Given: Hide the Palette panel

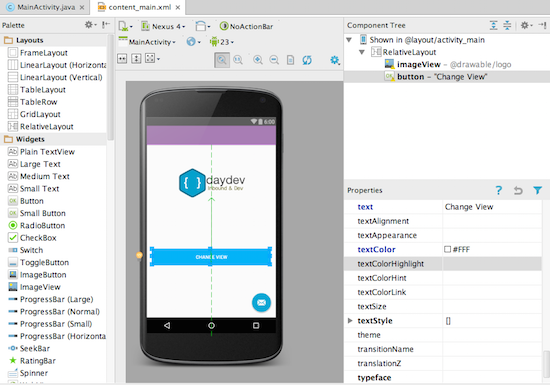Looking at the screenshot, I should 106,25.
